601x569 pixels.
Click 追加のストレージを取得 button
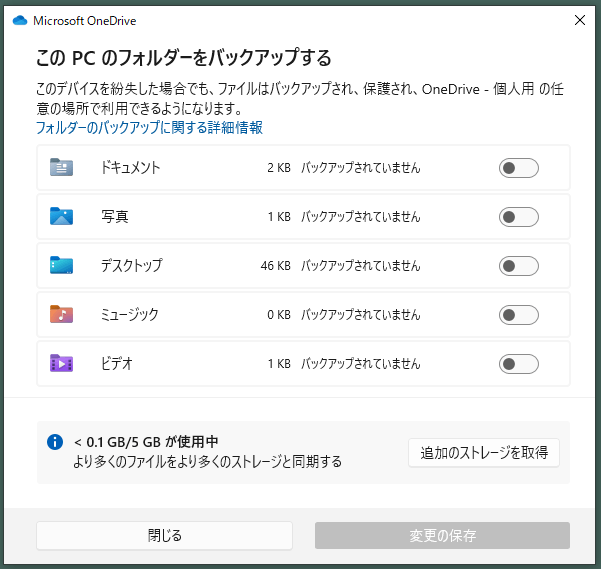[484, 453]
